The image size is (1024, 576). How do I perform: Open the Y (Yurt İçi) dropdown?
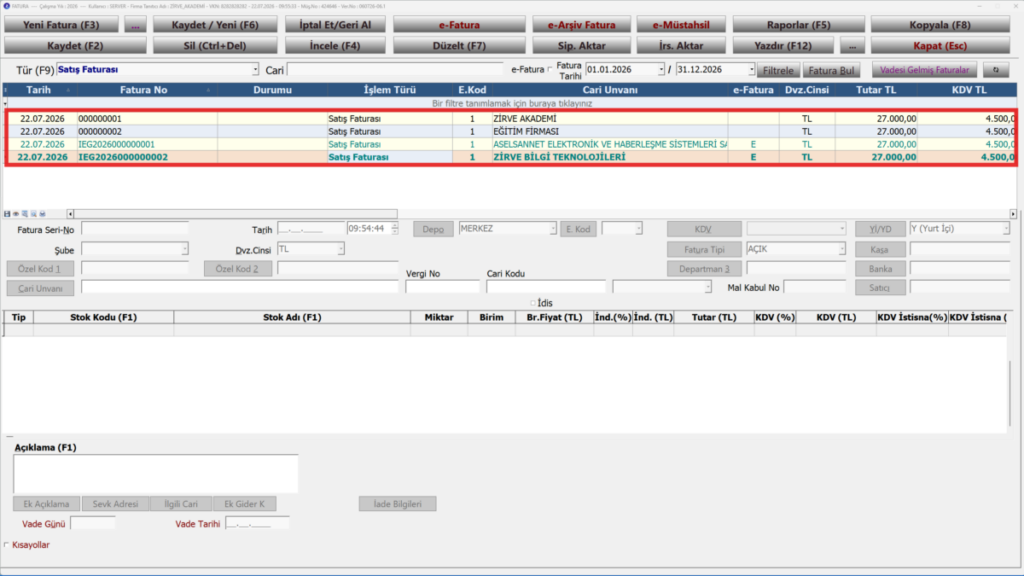click(1006, 229)
